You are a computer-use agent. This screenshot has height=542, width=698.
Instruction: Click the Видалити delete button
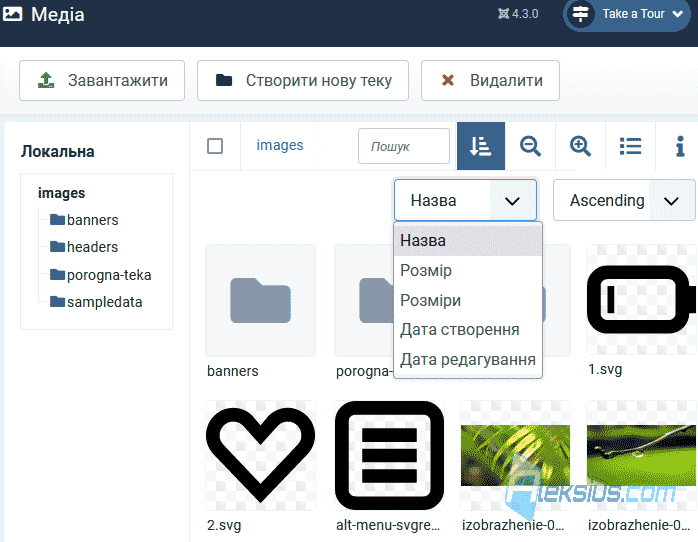click(490, 81)
